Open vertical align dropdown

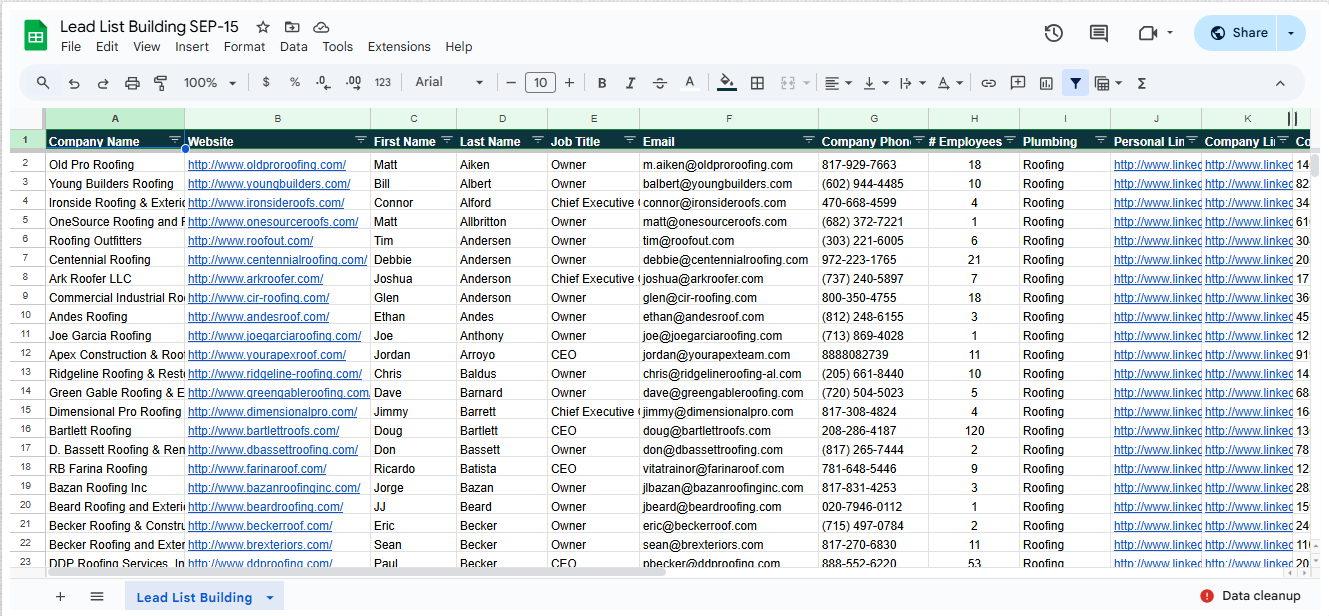click(x=875, y=83)
